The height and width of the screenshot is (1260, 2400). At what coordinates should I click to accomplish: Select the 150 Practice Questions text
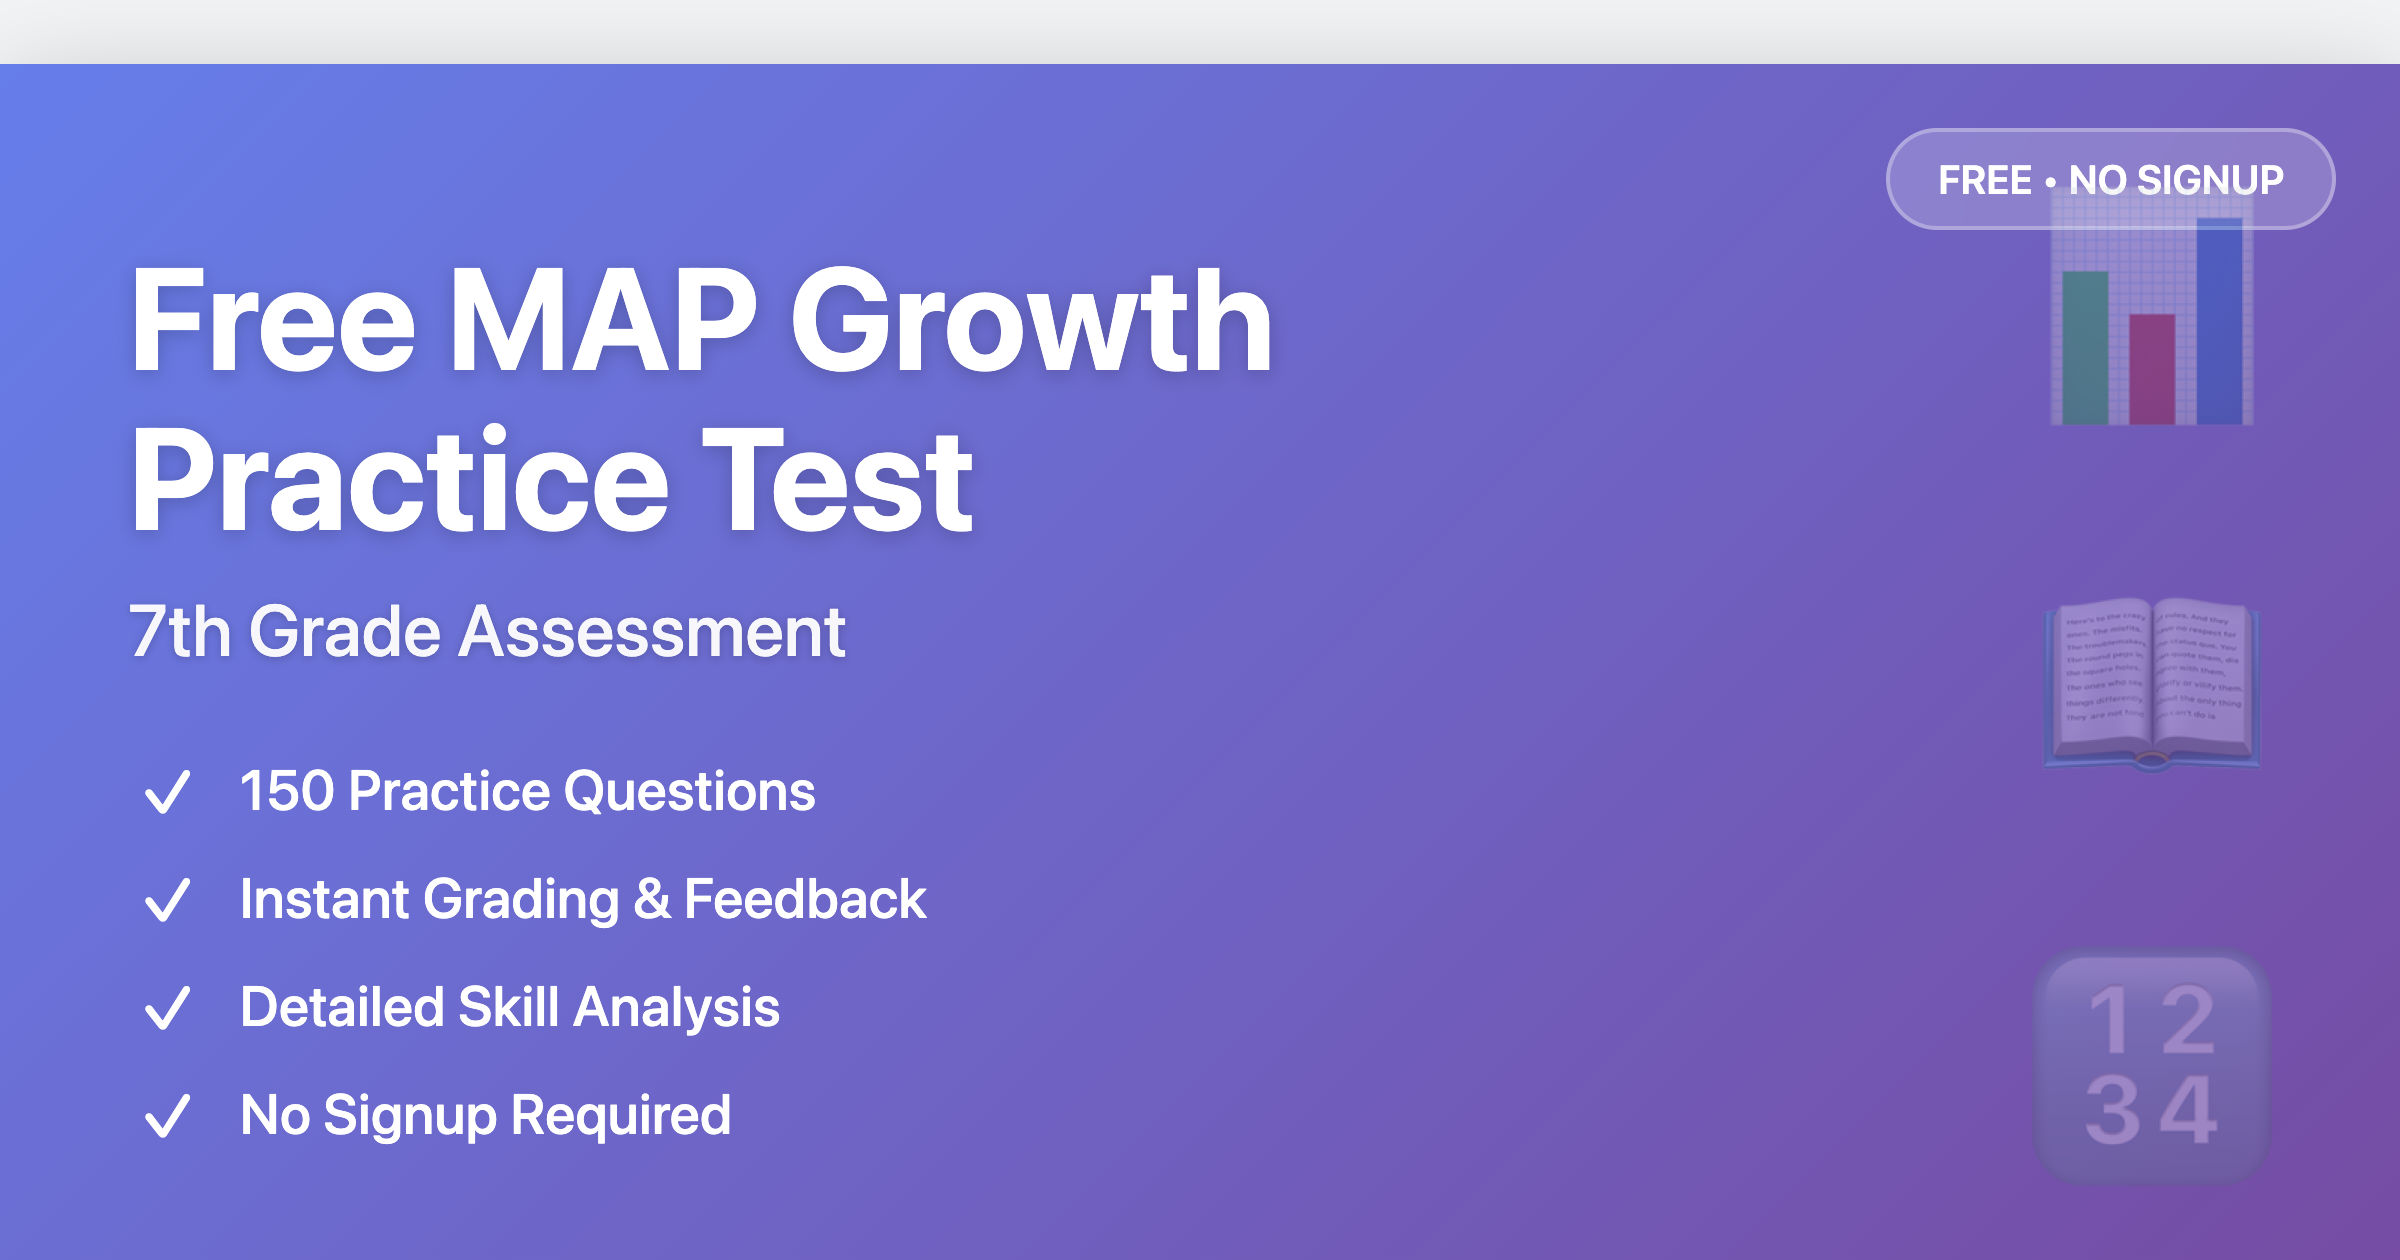[x=528, y=792]
